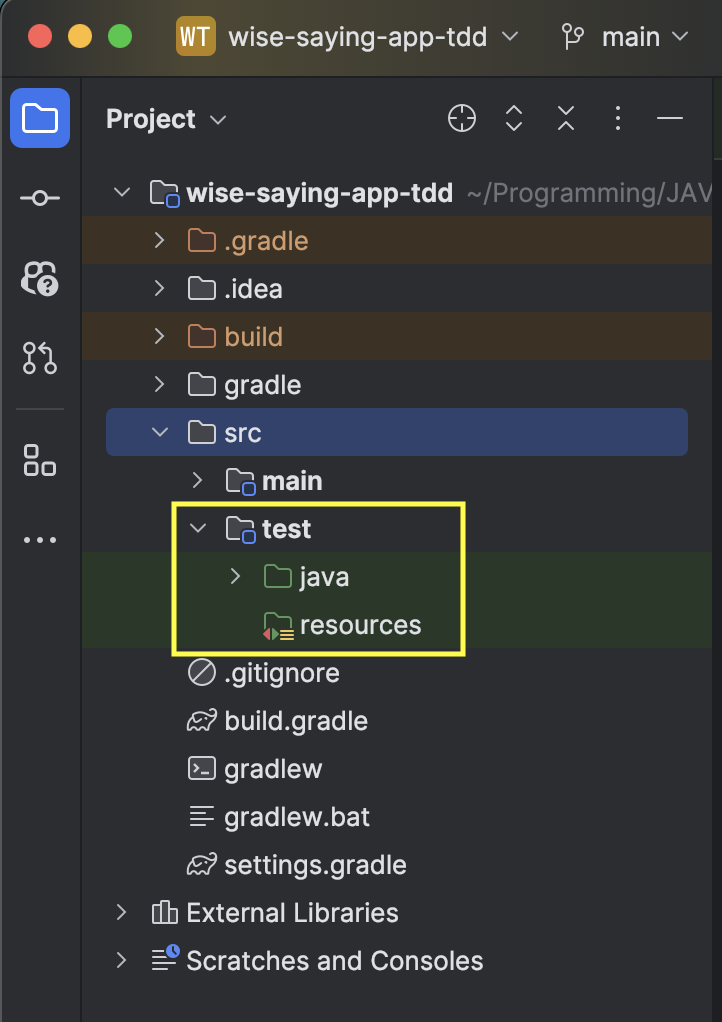Expand the .idea folder

(160, 289)
